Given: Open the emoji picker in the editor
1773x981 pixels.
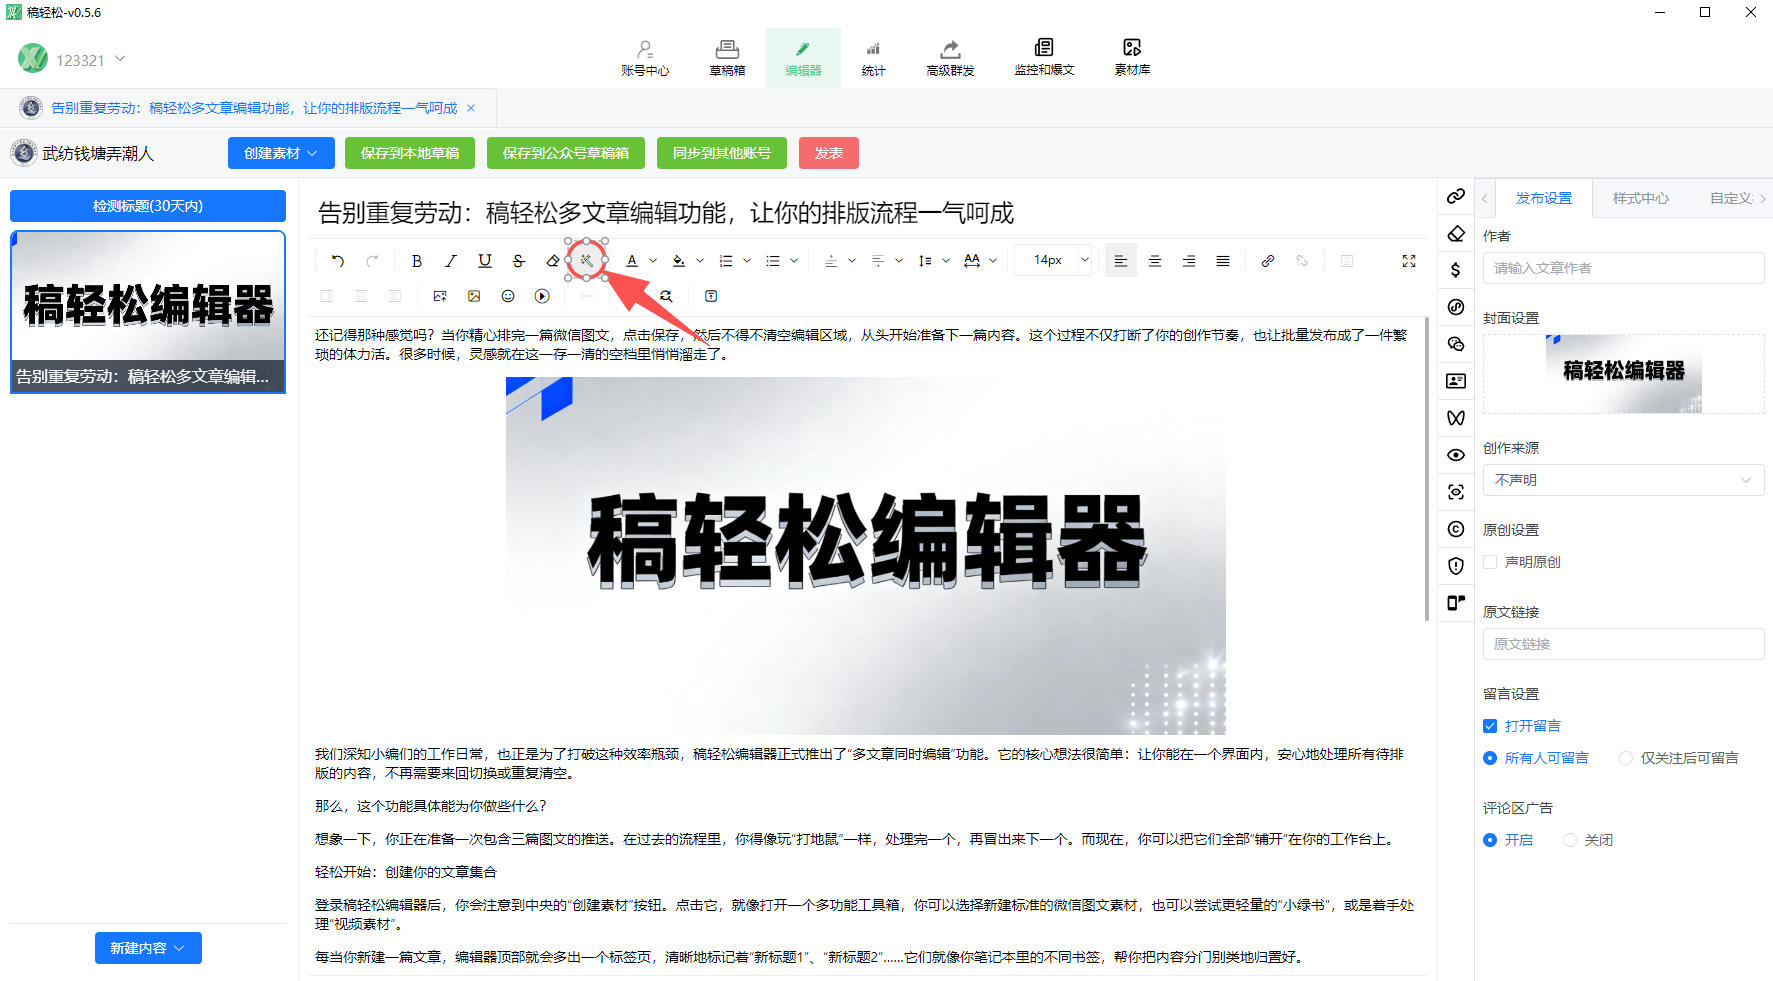Looking at the screenshot, I should [507, 296].
